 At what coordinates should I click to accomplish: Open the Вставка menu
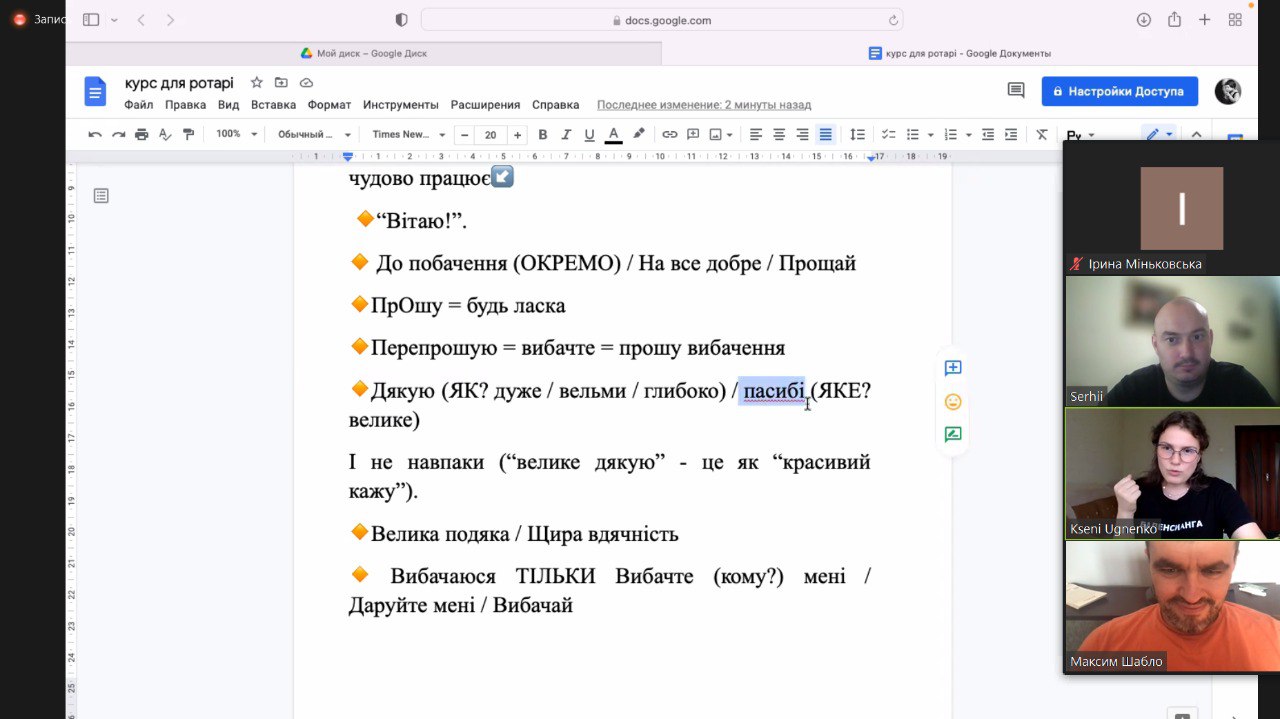point(273,105)
